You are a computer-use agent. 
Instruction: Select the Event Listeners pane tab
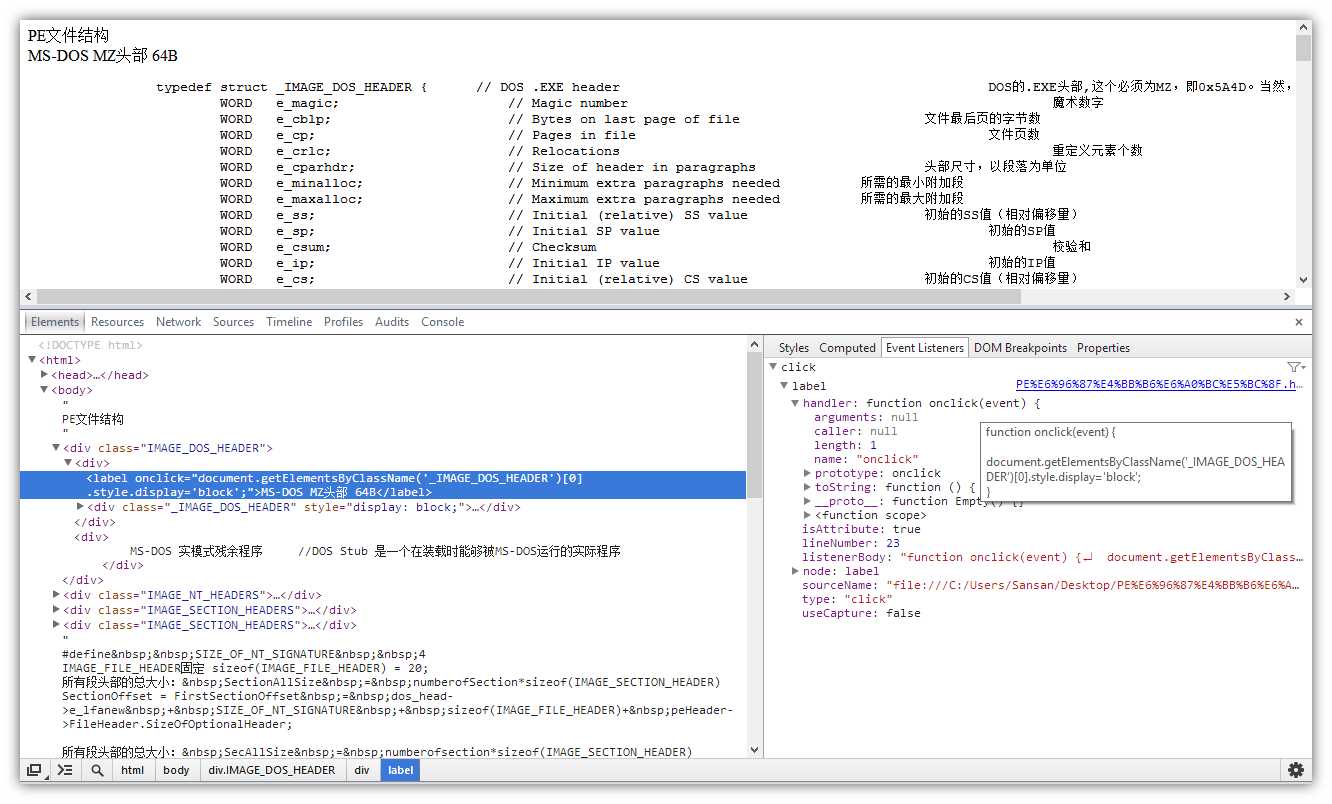925,348
